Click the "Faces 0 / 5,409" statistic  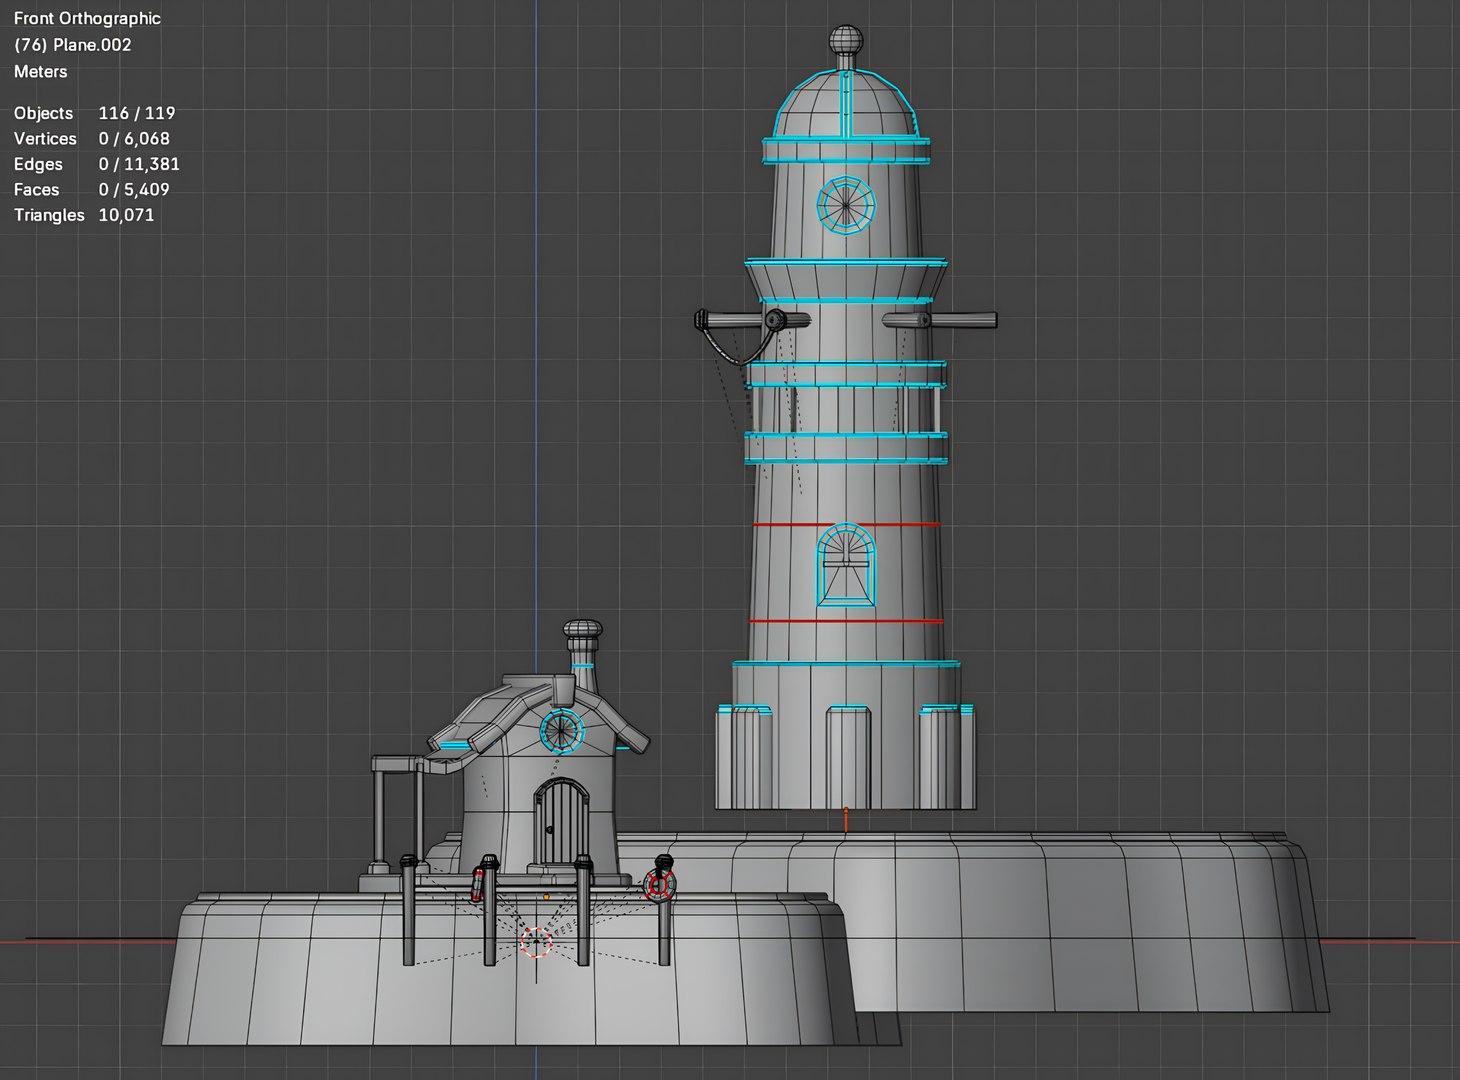(92, 190)
